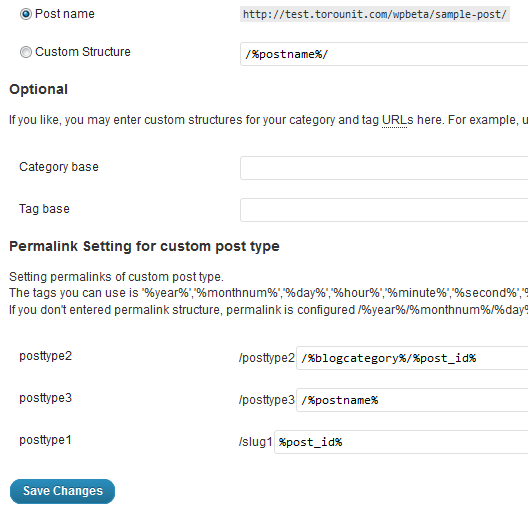The image size is (528, 516).
Task: Click the Custom Structure text label
Action: coord(83,52)
